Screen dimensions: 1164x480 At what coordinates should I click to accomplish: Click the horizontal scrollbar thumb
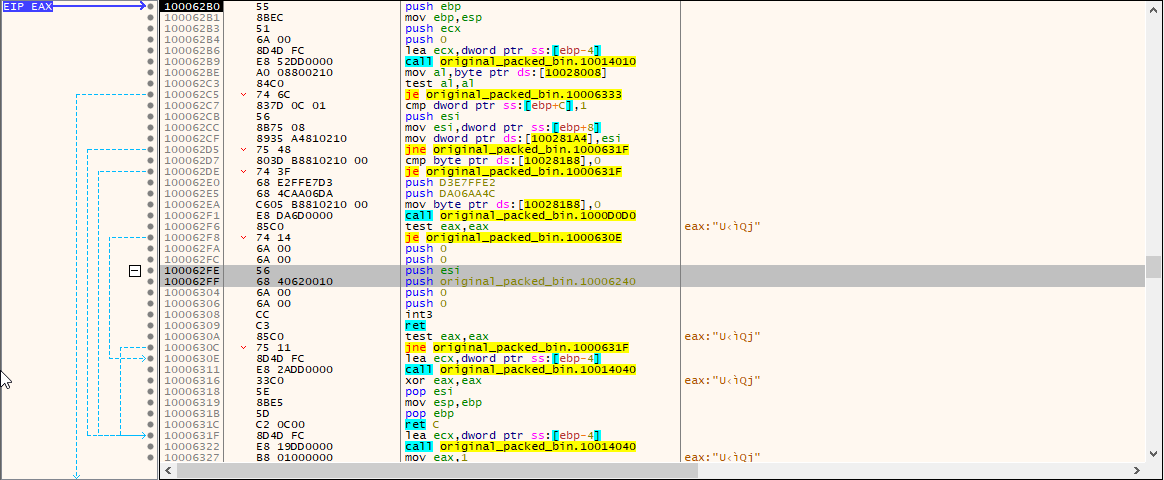click(437, 471)
